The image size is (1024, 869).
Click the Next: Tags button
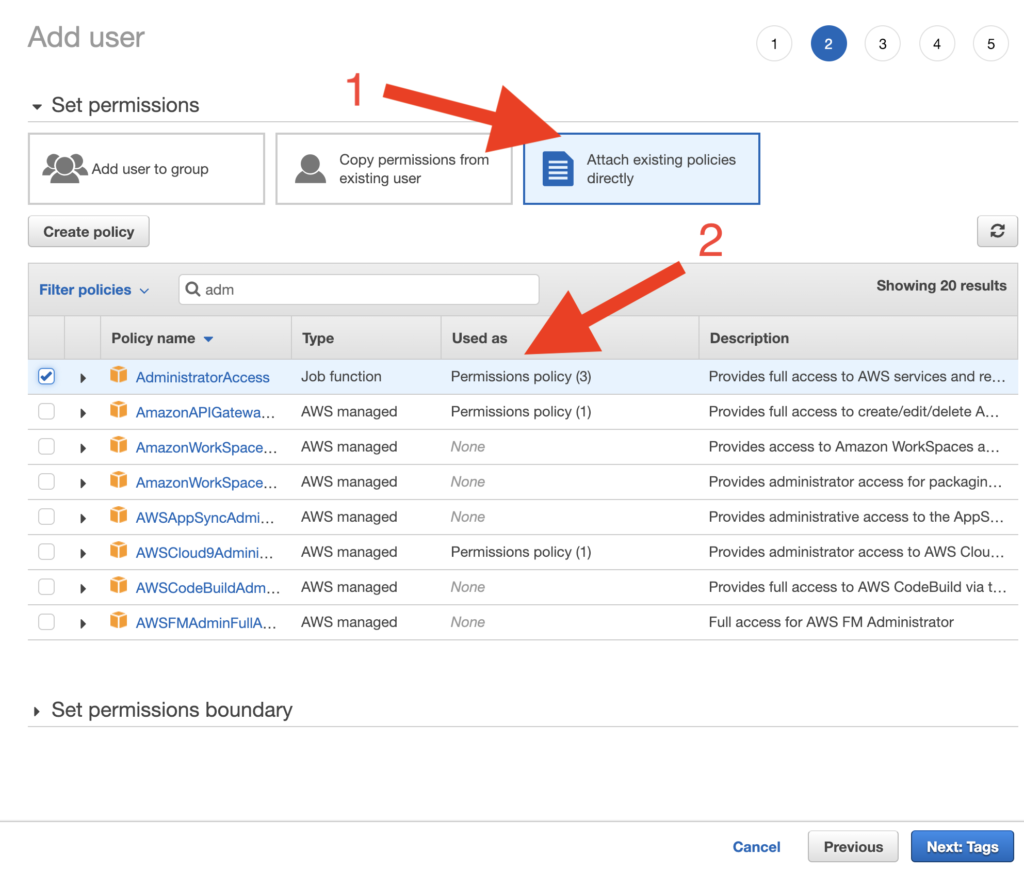(962, 847)
